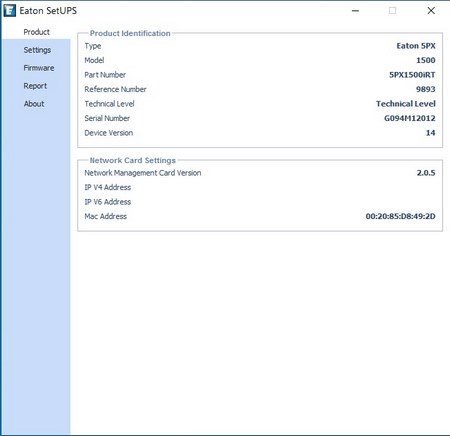Image resolution: width=450 pixels, height=436 pixels.
Task: Select the serial number value G094M12012
Action: 410,118
